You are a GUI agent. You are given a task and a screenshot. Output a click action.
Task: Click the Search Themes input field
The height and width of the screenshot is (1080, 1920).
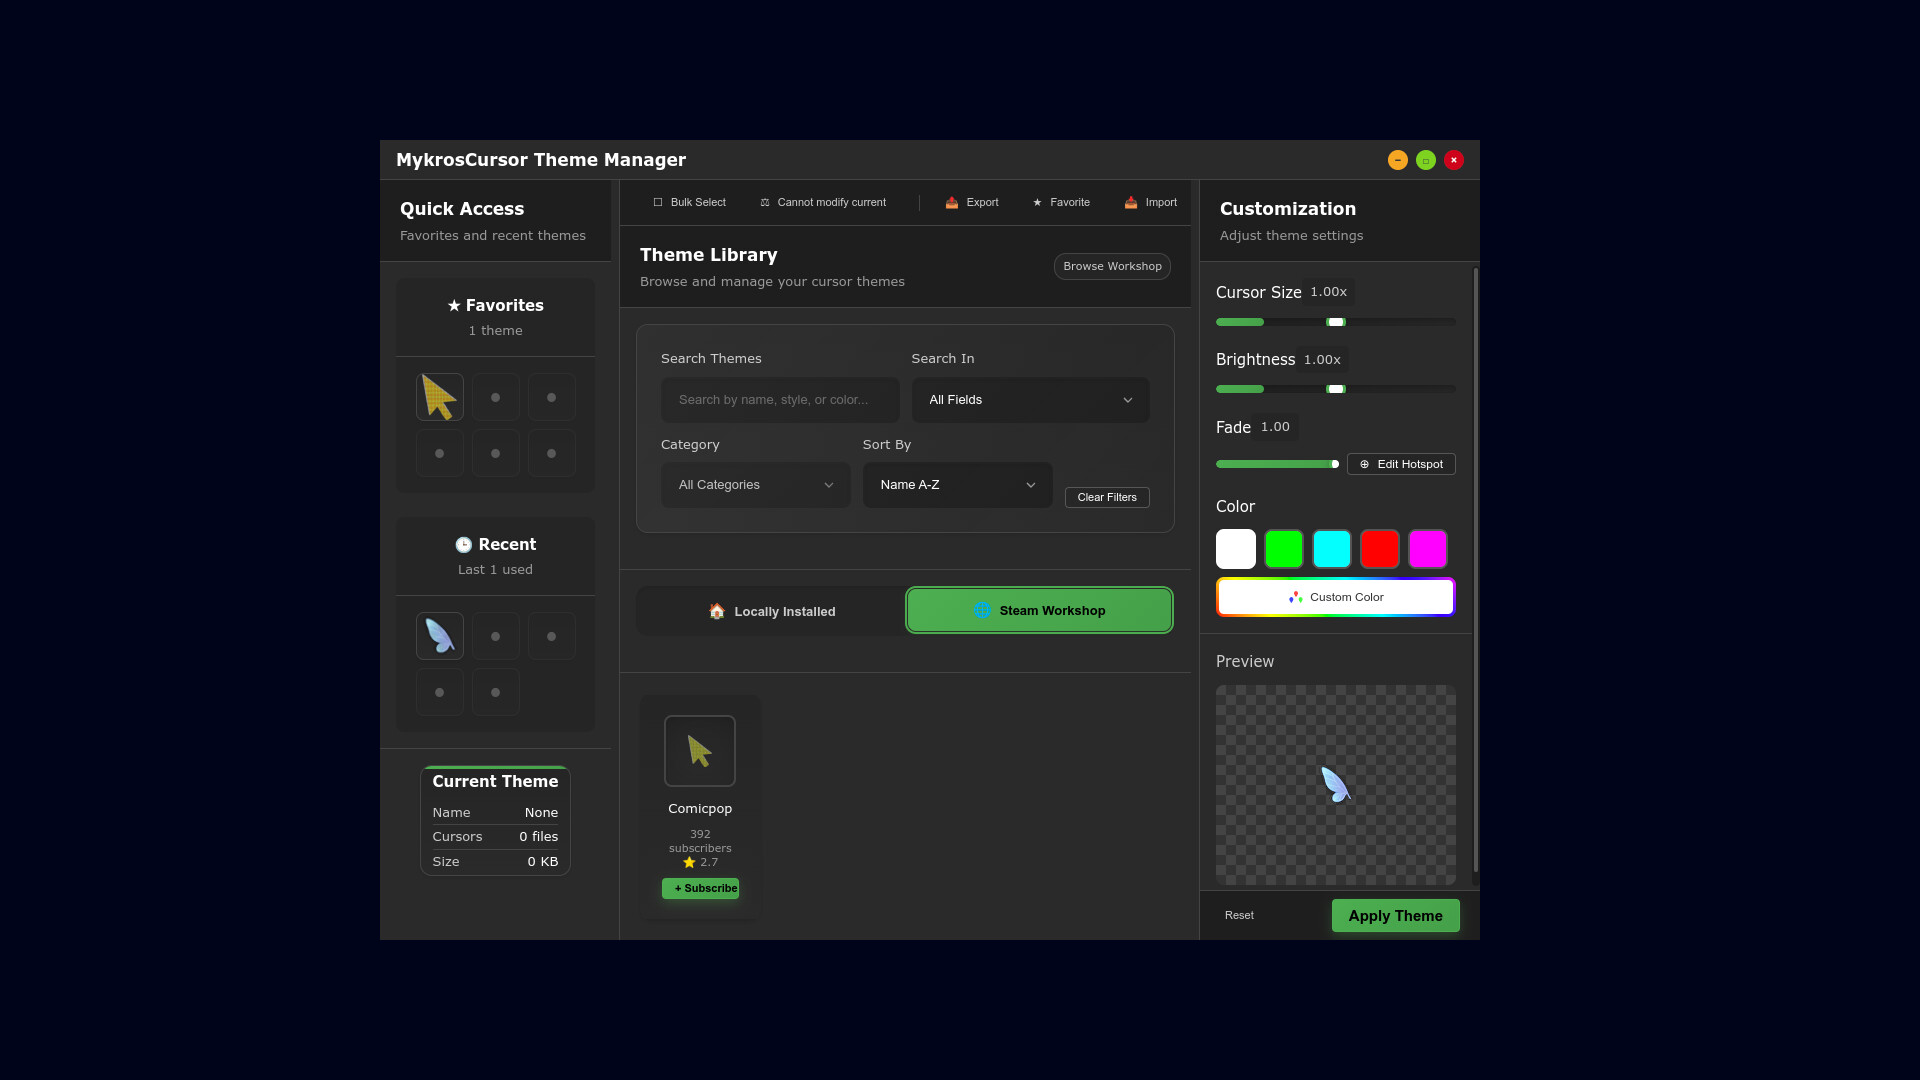779,400
